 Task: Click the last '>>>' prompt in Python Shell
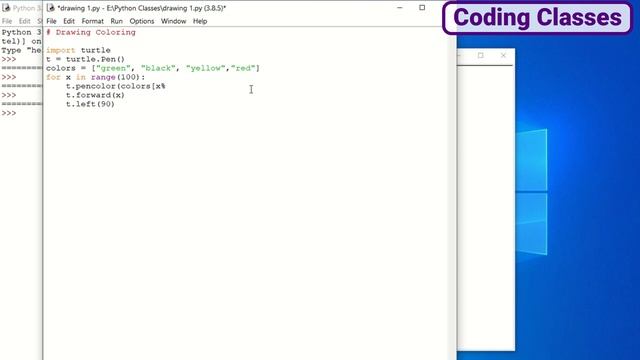pos(9,113)
